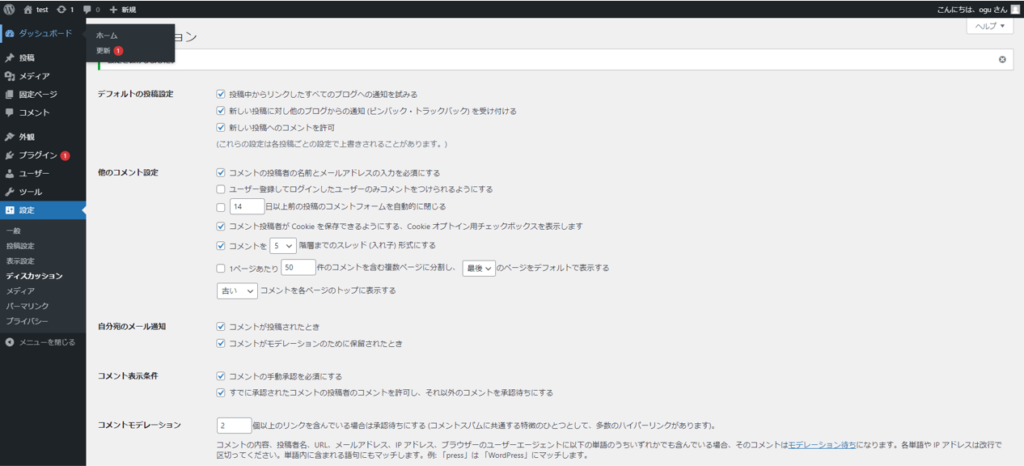1024x466 pixels.
Task: Open the 古い comment order dropdown
Action: tap(237, 290)
